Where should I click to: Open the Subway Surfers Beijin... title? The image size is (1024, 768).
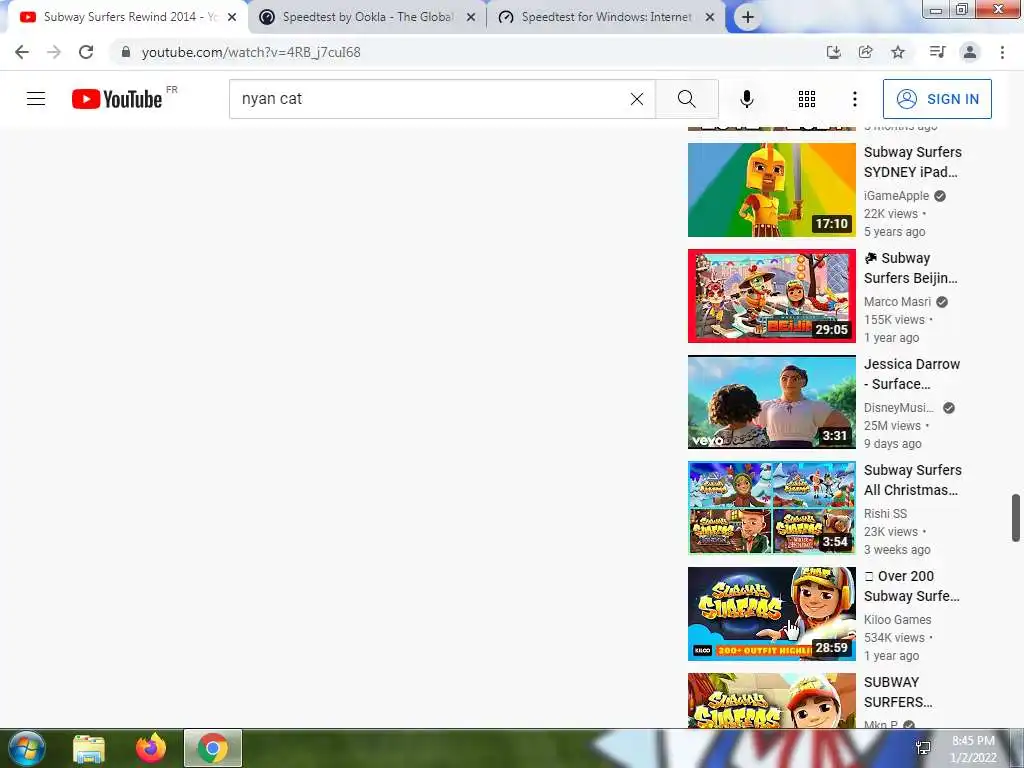pos(910,268)
